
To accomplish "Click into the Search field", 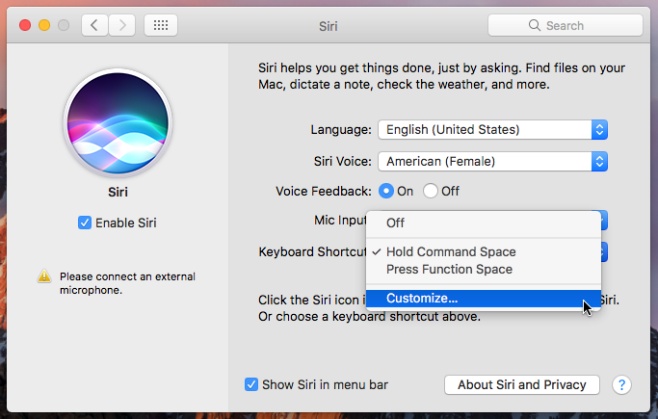I will (x=565, y=26).
